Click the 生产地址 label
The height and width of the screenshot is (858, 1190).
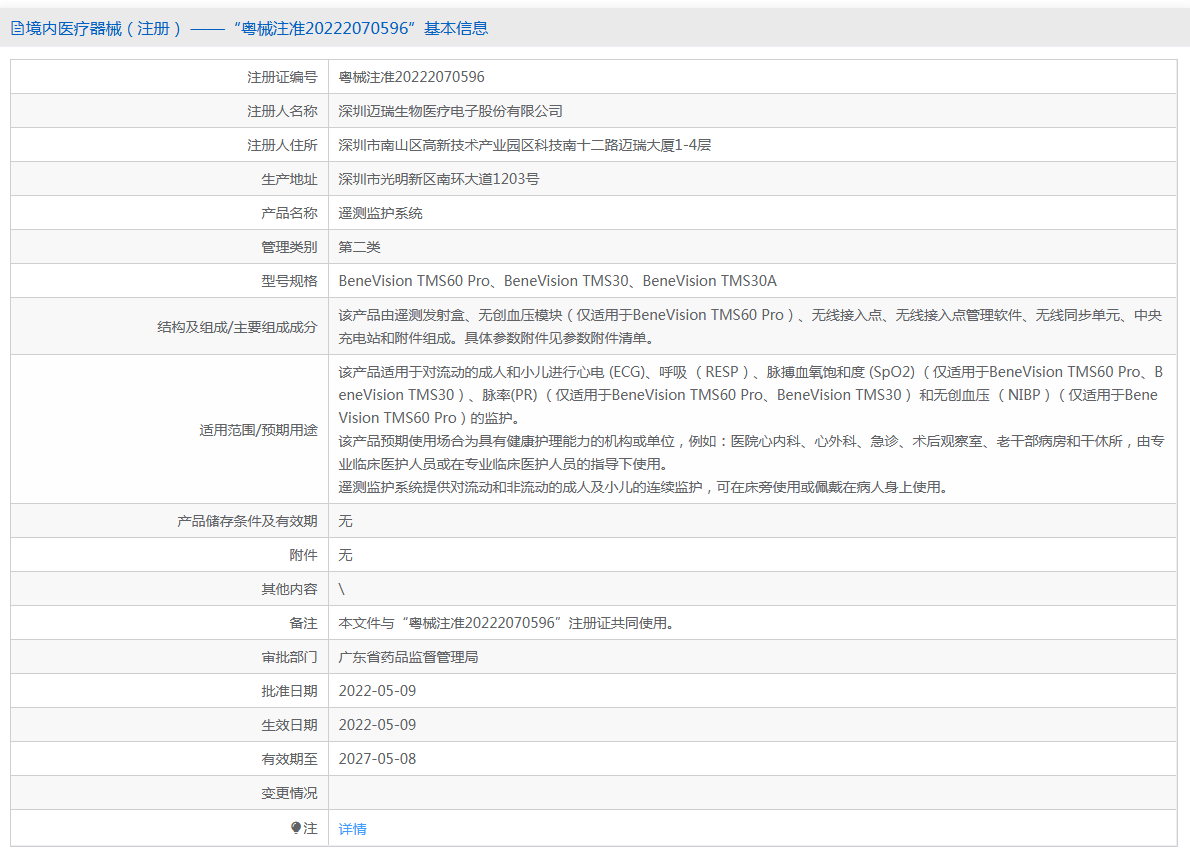(x=289, y=180)
